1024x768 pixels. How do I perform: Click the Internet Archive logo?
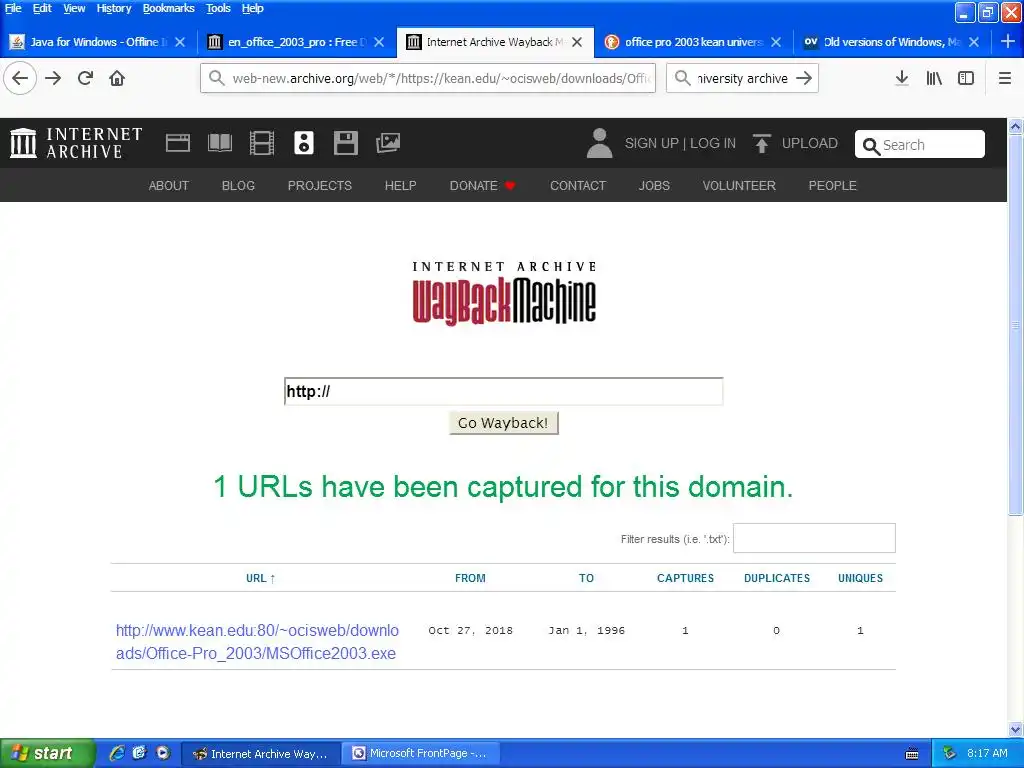[x=76, y=143]
